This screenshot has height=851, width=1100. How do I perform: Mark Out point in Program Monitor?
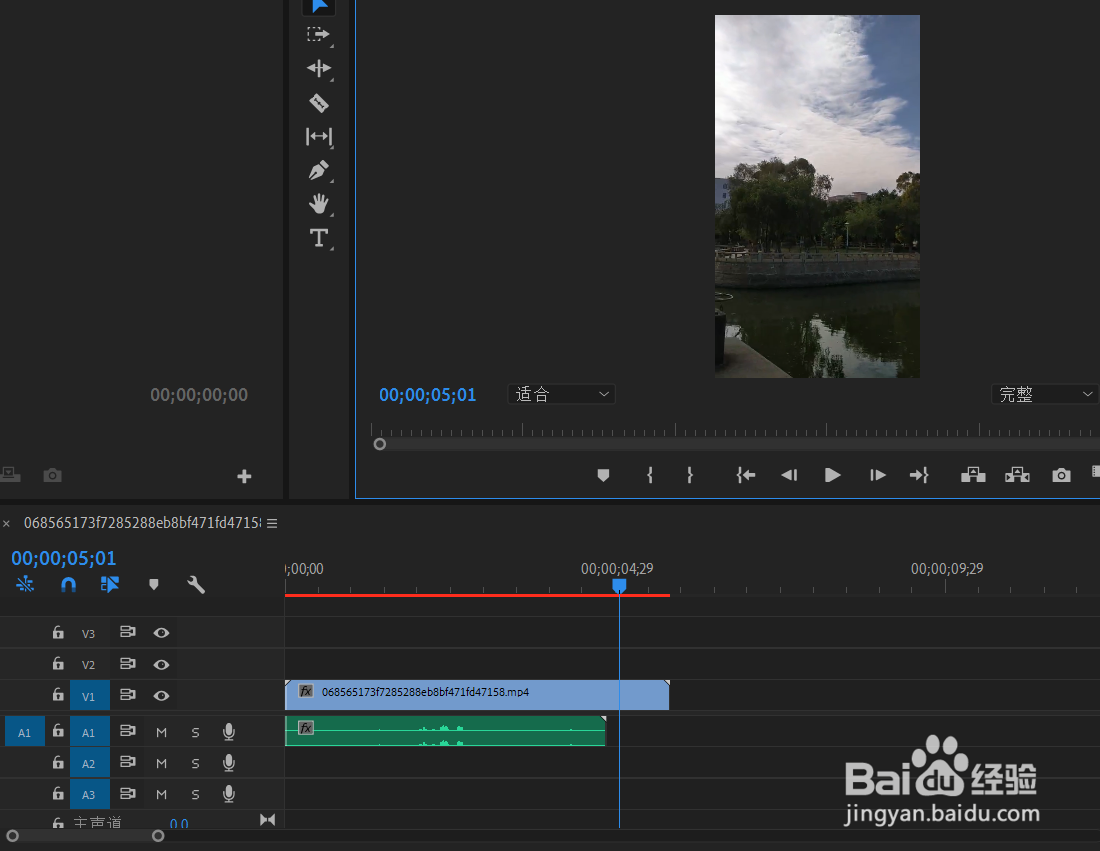pos(690,476)
